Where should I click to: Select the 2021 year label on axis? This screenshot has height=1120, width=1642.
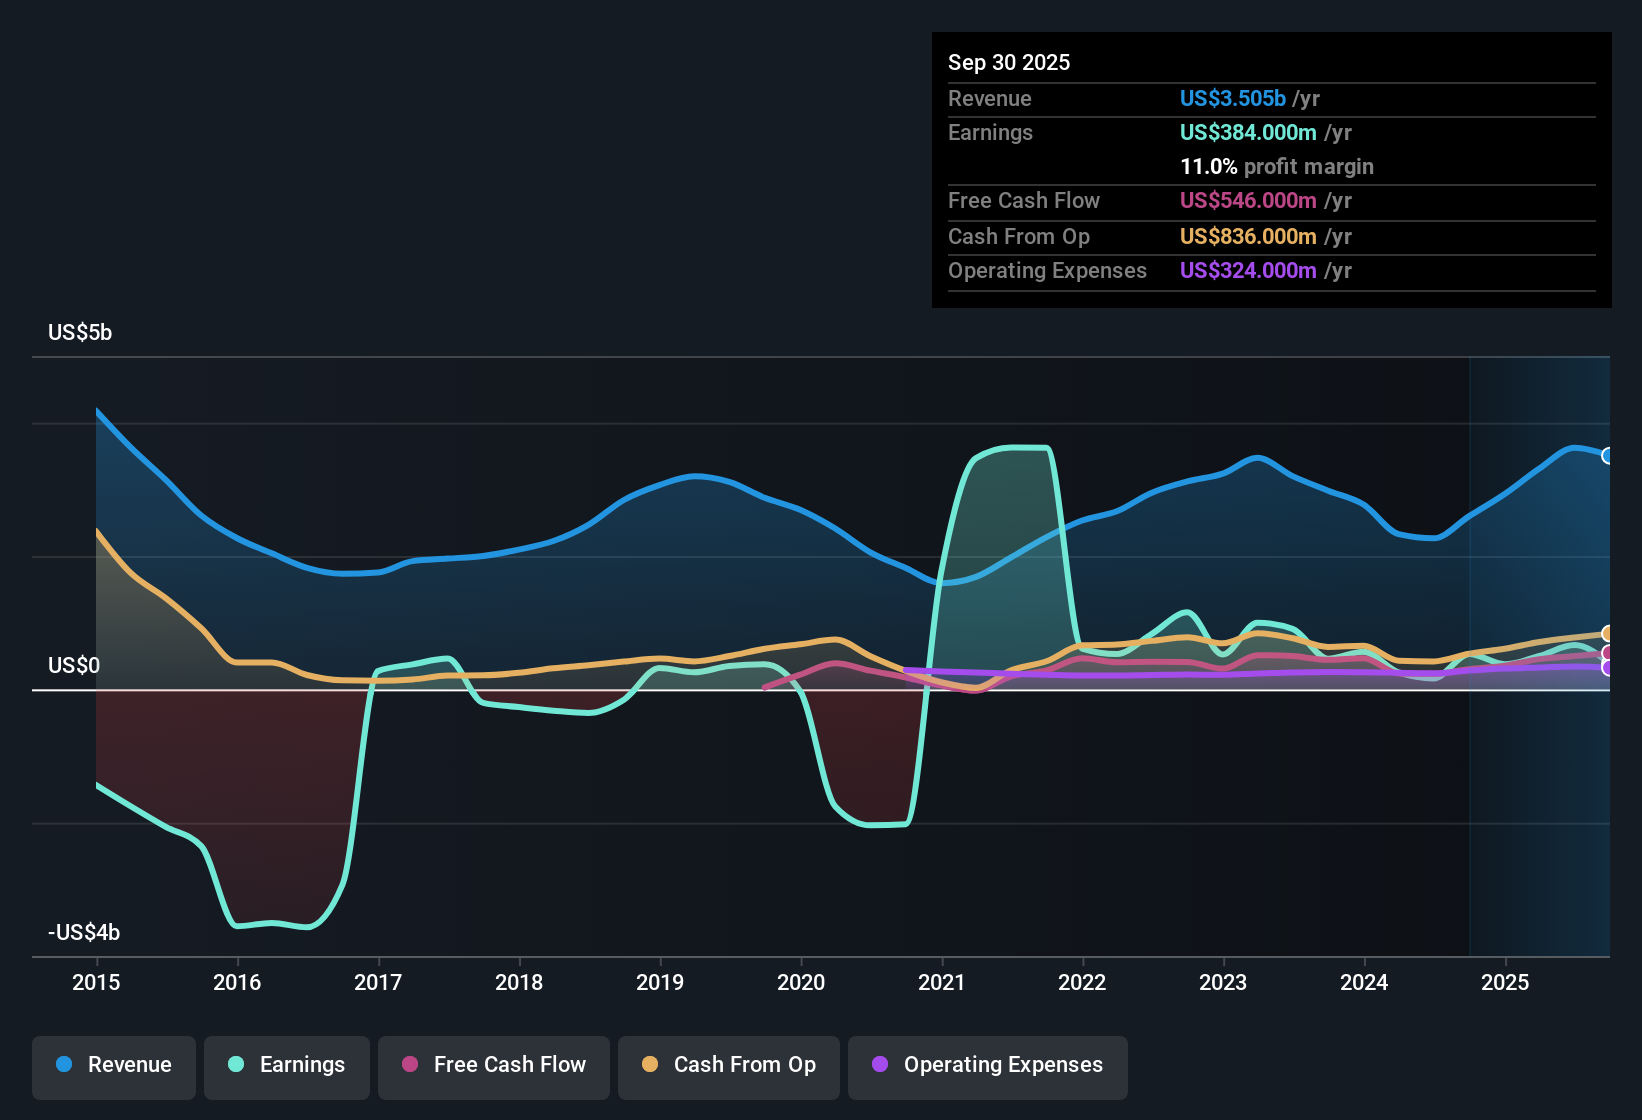point(942,983)
